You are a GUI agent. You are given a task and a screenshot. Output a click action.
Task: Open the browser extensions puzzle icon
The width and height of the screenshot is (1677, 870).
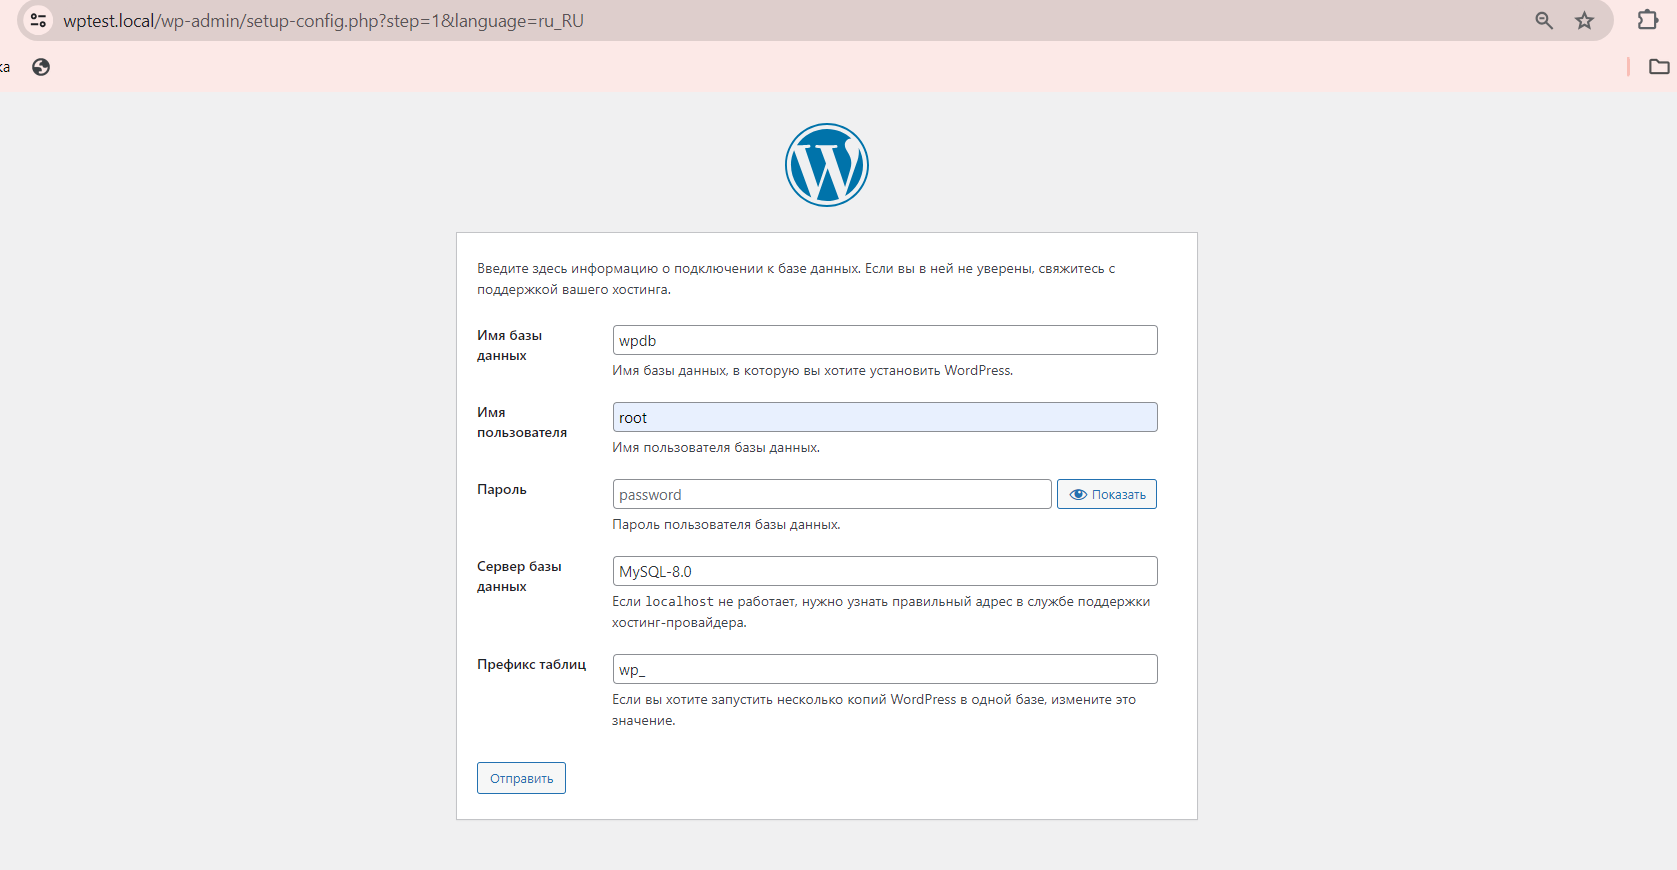(x=1647, y=20)
